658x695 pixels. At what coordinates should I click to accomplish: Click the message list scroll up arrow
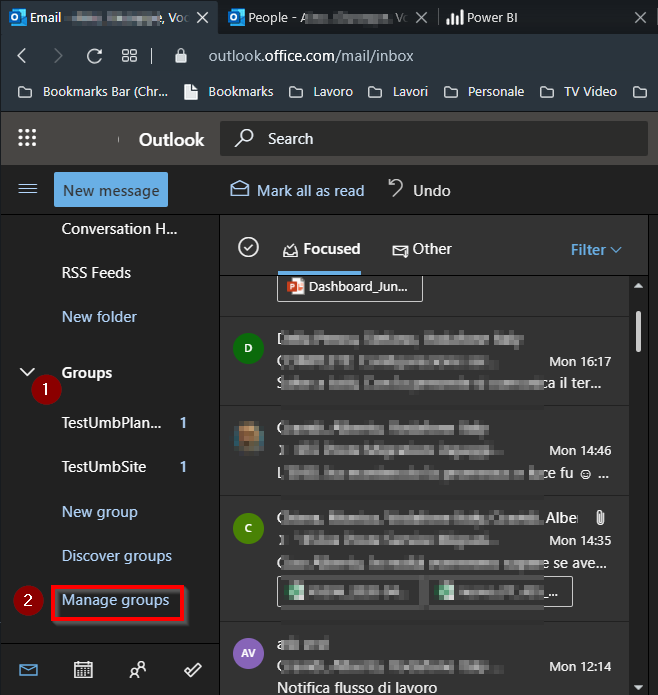coord(638,286)
